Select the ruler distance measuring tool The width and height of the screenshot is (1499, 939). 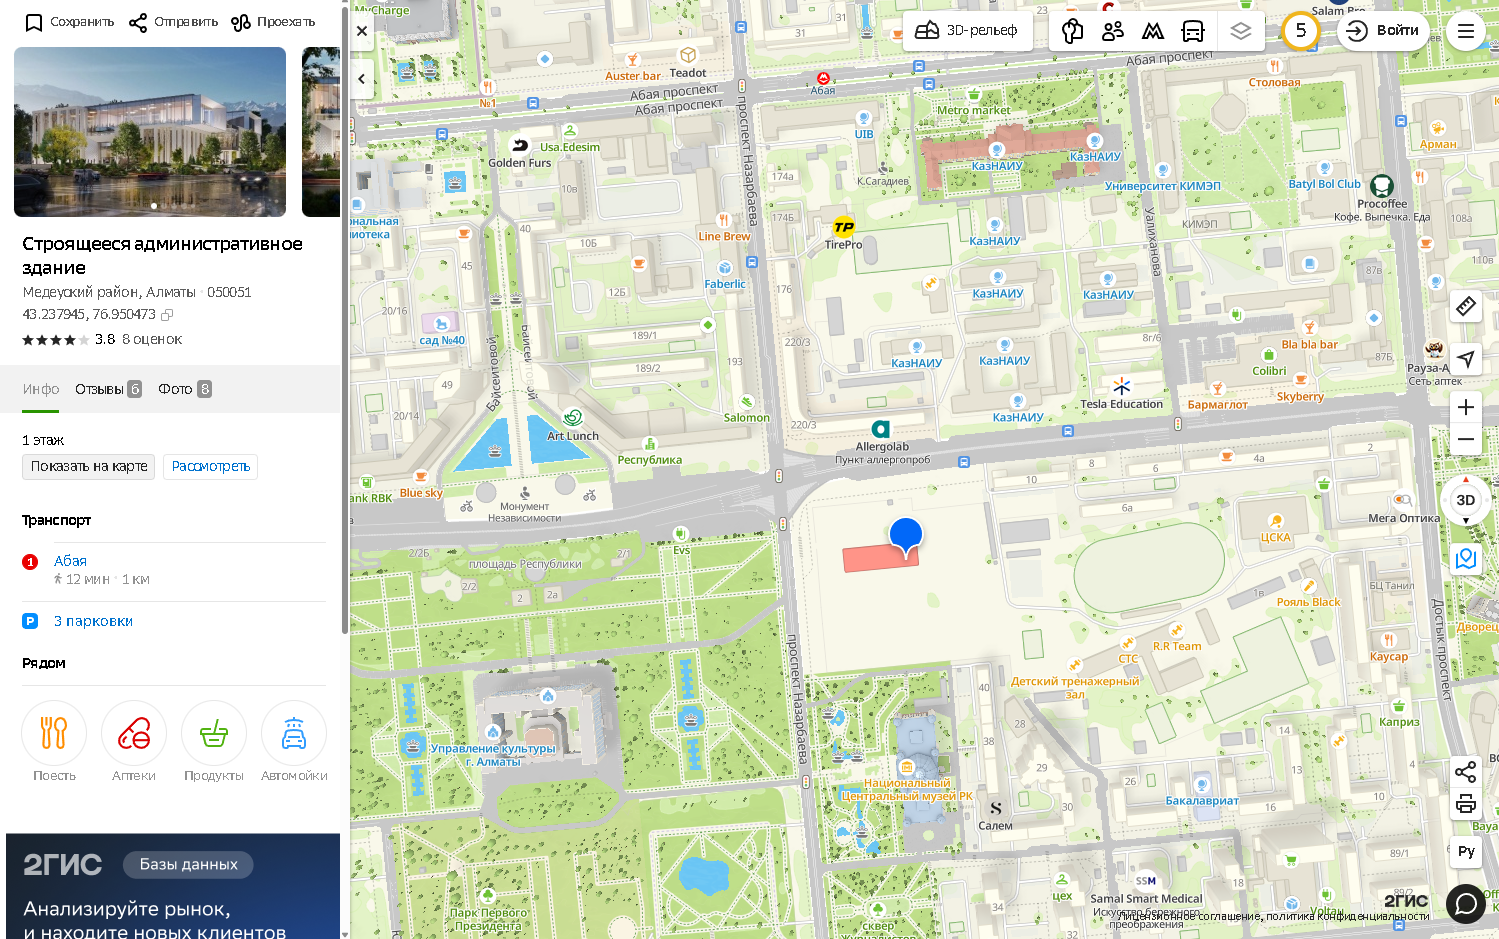(1466, 306)
